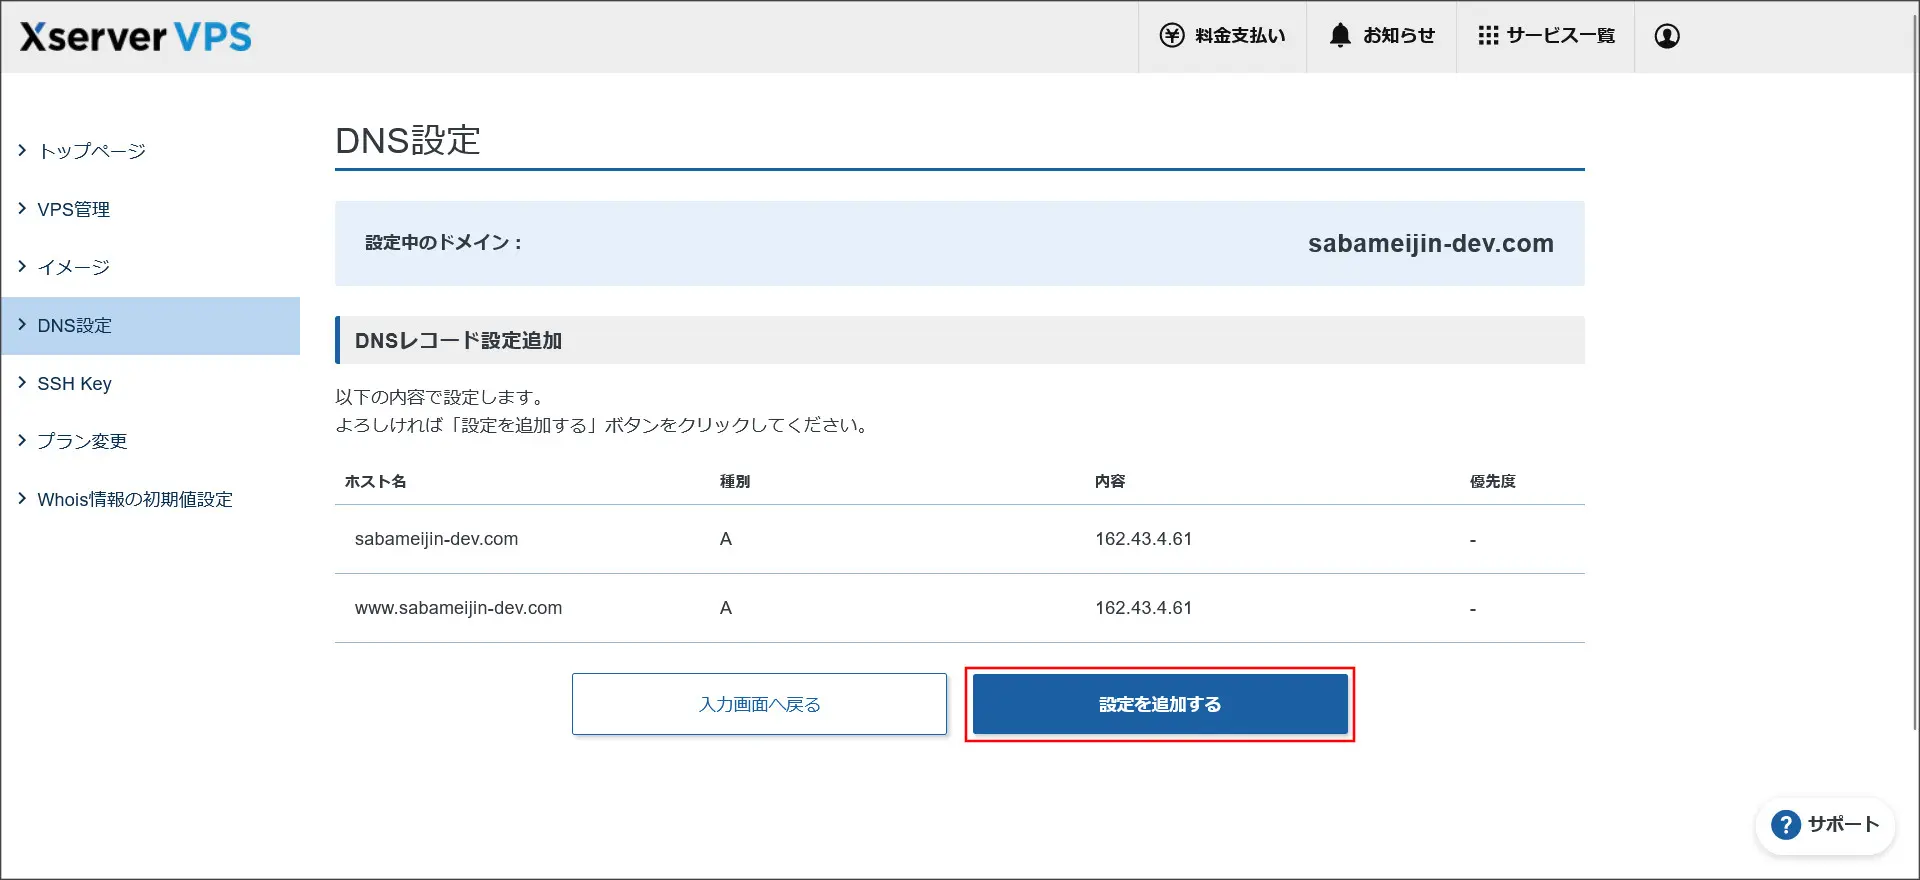
Task: Click the support question mark icon
Action: (x=1785, y=825)
